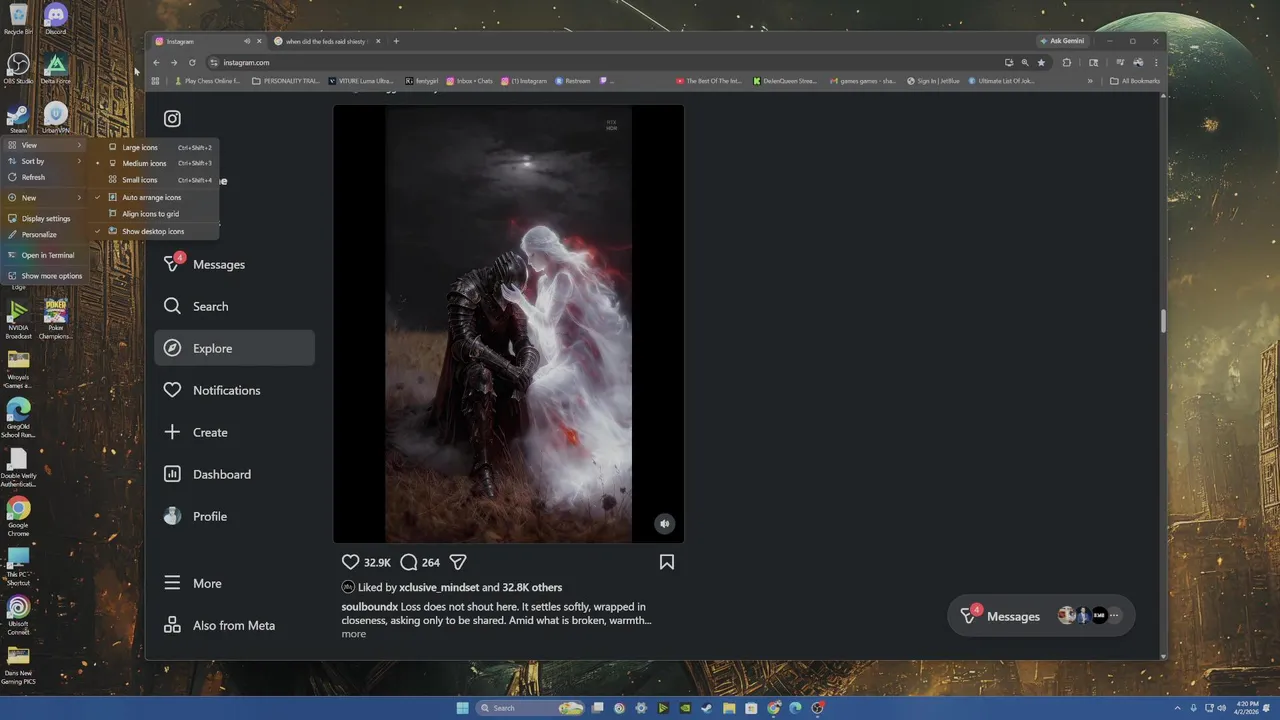Click Ask Gemini button

tap(1063, 41)
